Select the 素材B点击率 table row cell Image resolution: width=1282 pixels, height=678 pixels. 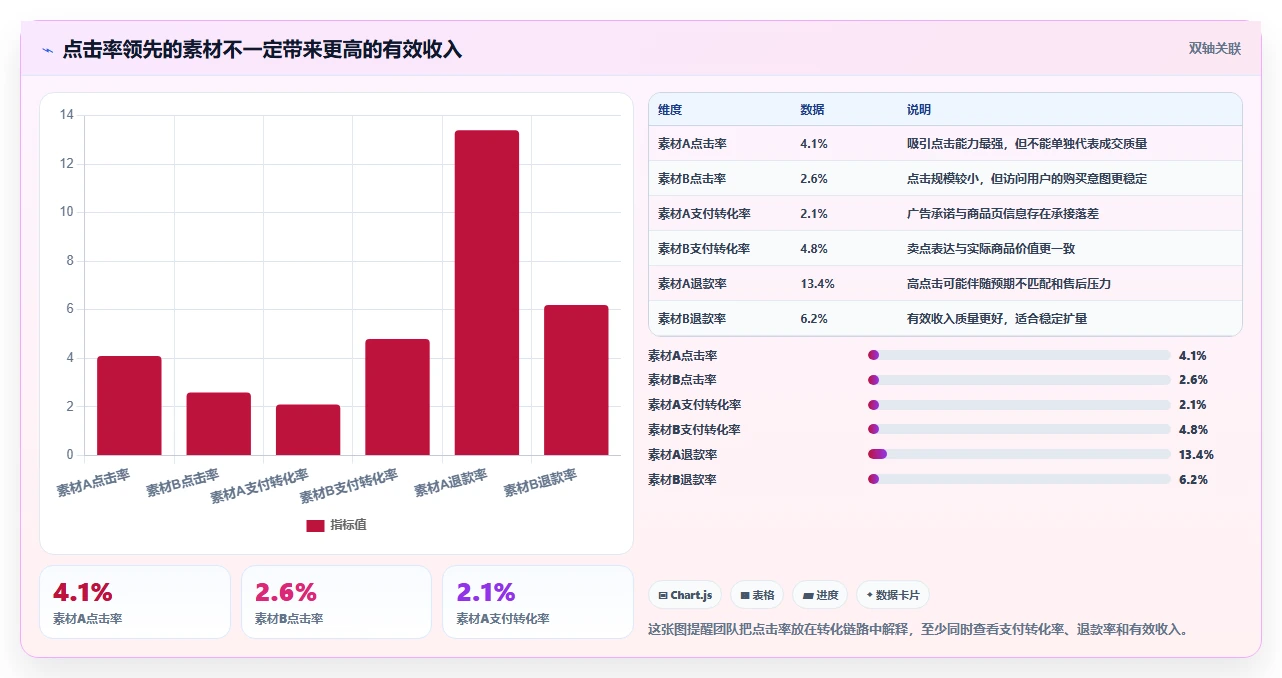(692, 179)
